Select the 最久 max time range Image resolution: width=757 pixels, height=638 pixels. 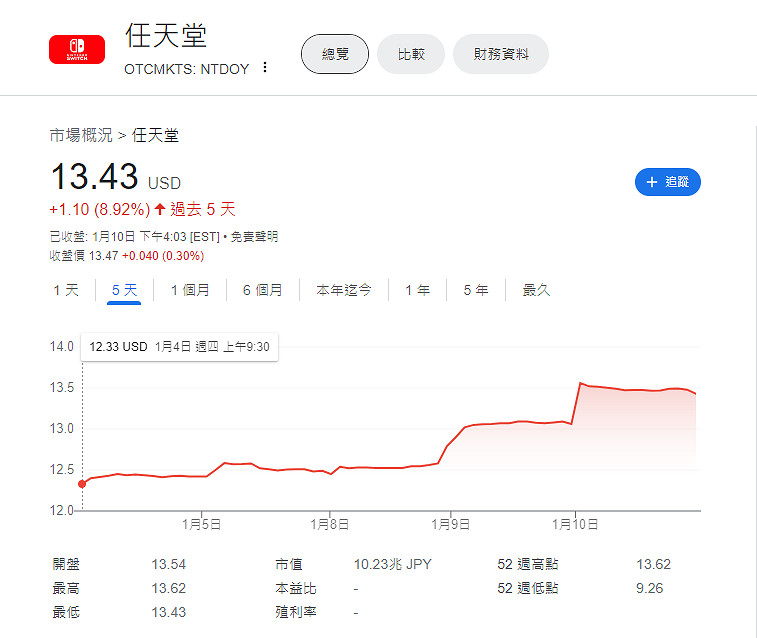coord(536,290)
